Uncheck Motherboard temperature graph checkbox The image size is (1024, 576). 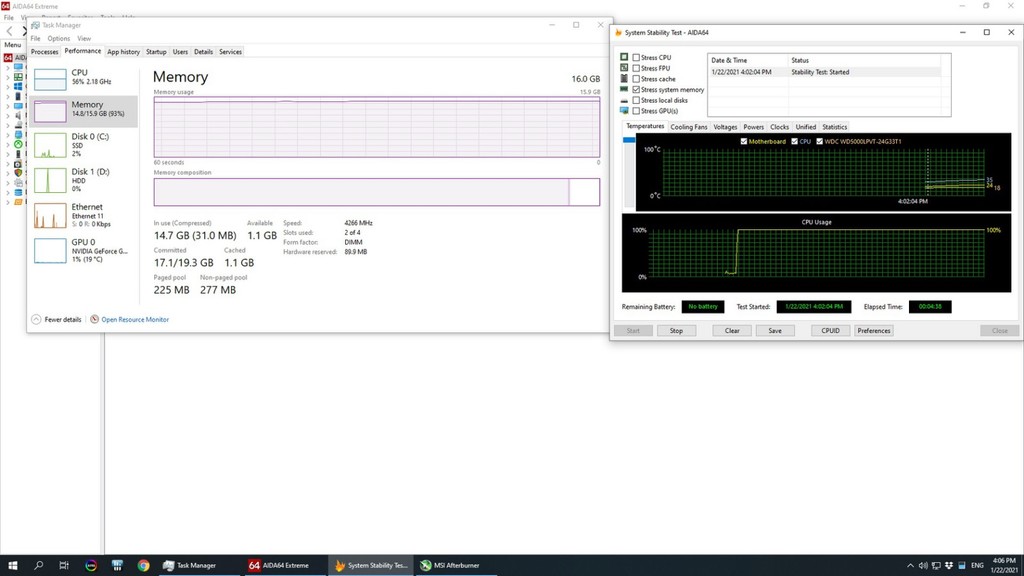(744, 141)
